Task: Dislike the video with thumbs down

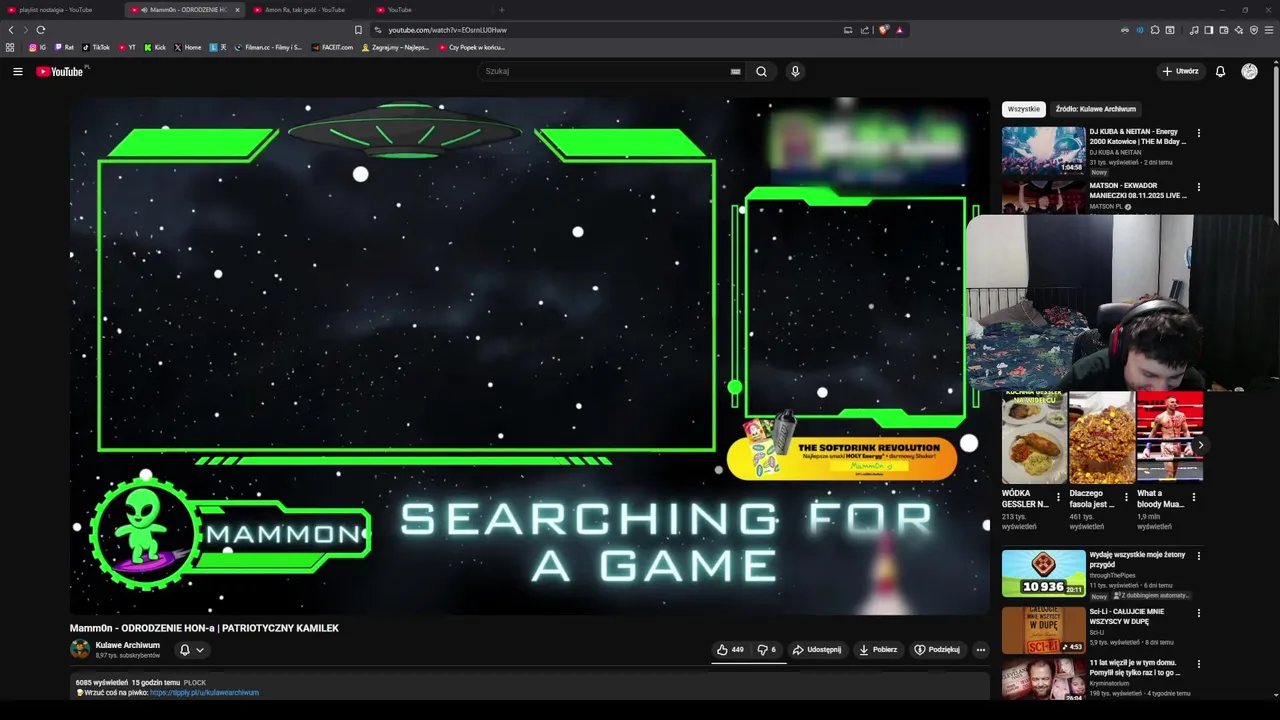Action: coord(766,650)
